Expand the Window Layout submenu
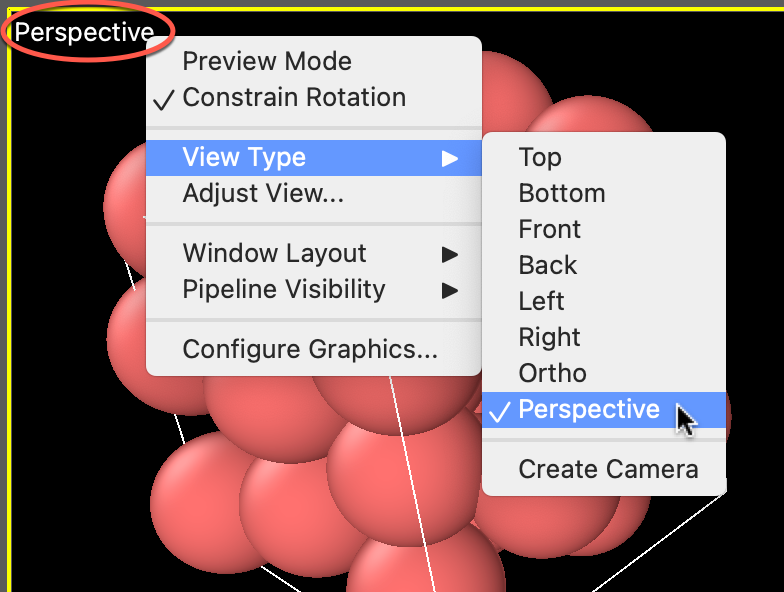Viewport: 784px width, 592px height. (x=274, y=253)
